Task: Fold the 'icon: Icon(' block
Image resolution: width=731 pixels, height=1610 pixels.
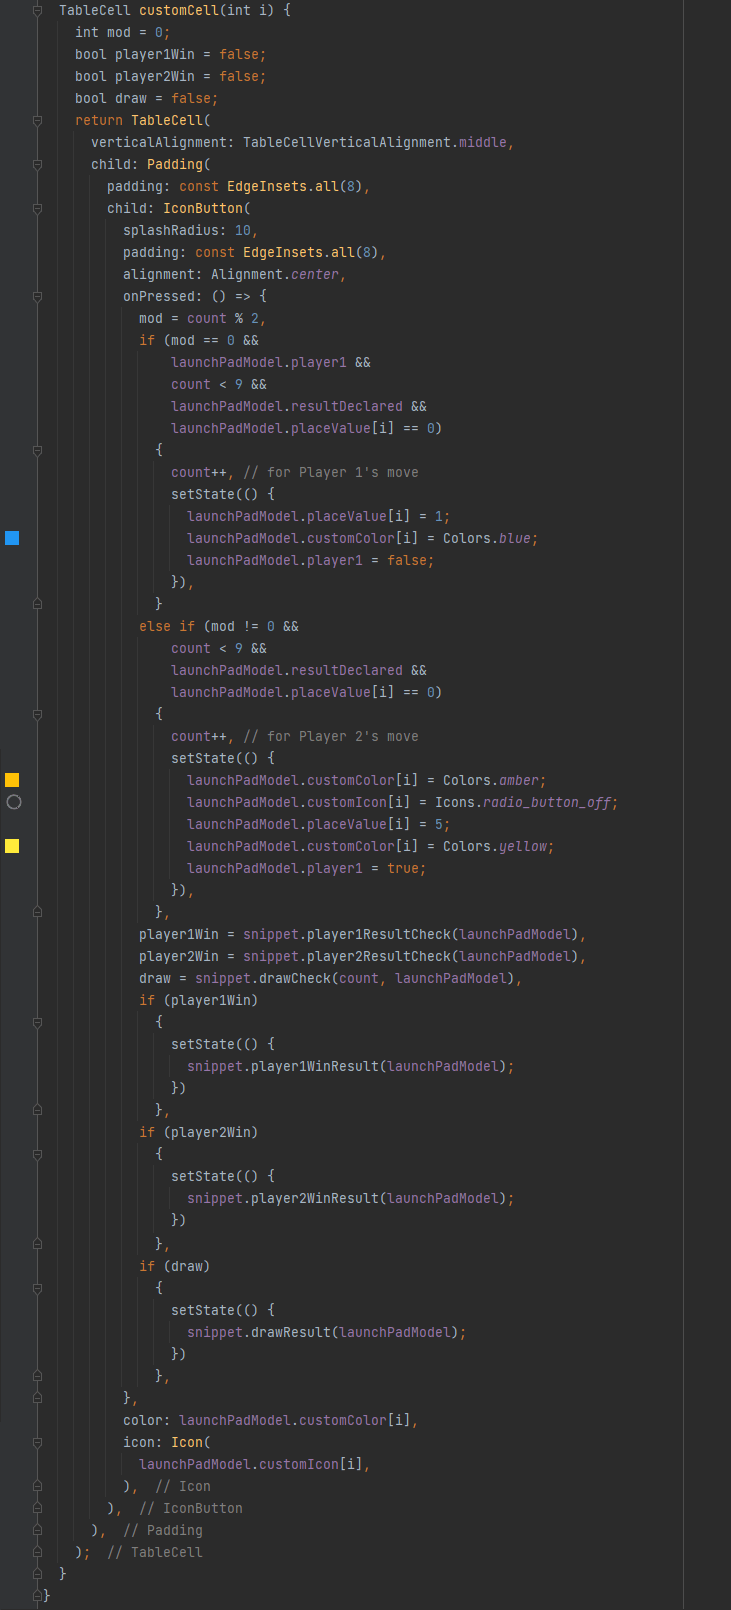Action: coord(37,1442)
